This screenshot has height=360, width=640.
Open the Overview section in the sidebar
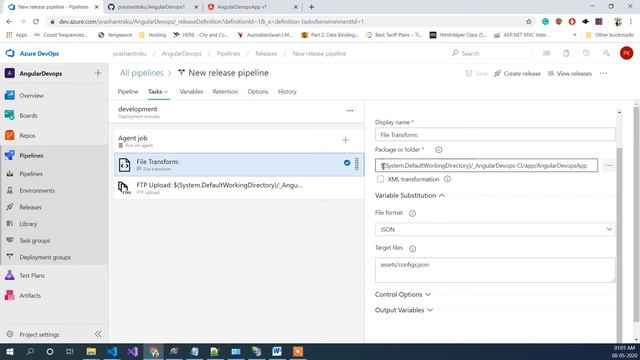click(31, 96)
